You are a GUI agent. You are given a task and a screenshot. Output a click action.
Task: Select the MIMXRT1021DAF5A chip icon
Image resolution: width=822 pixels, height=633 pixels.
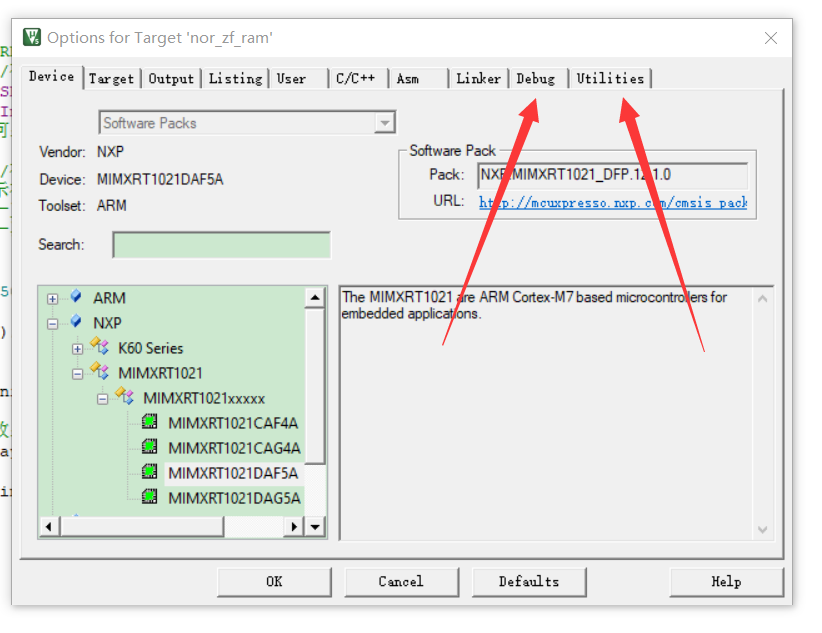[150, 471]
